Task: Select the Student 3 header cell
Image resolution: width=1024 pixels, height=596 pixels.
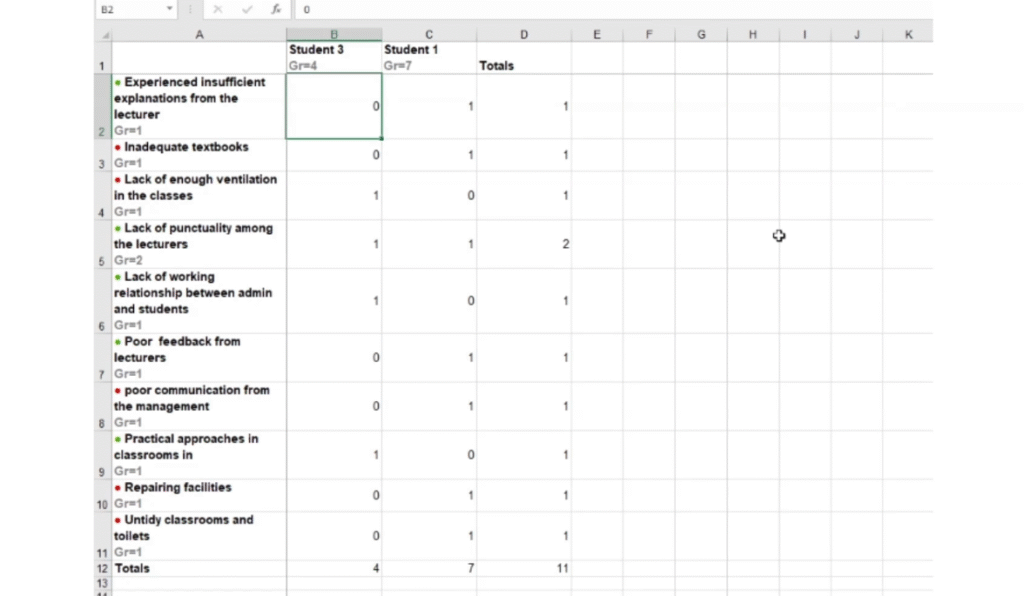Action: click(333, 57)
